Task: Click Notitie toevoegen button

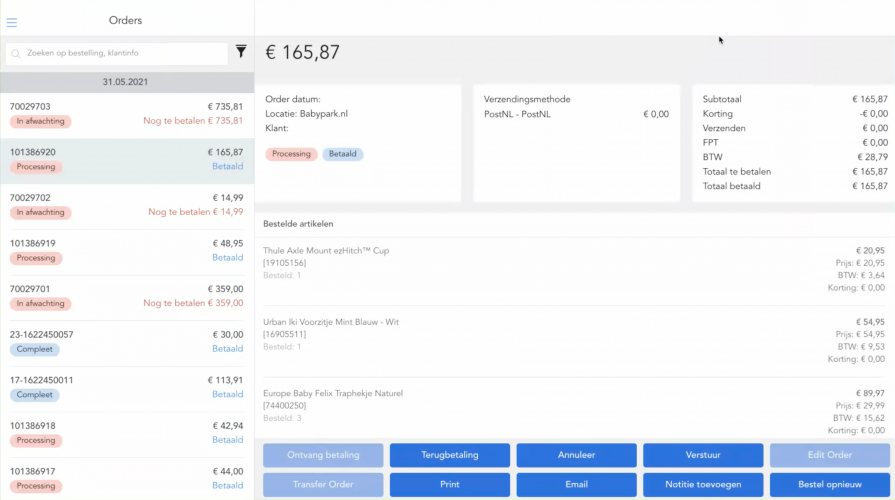Action: pyautogui.click(x=702, y=485)
